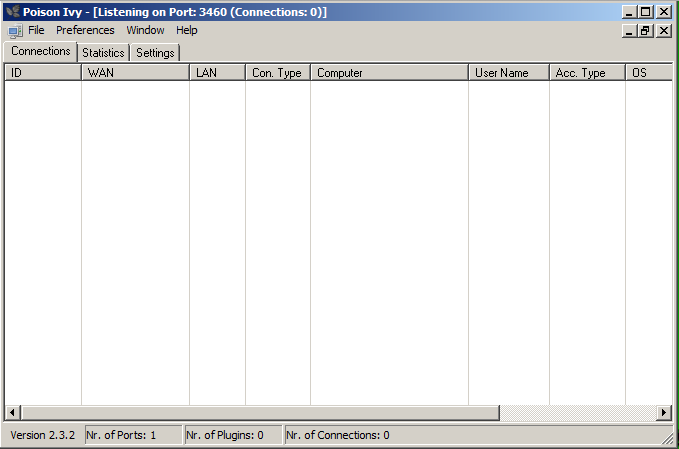Sort by the WAN column header
The image size is (679, 449).
click(x=135, y=73)
